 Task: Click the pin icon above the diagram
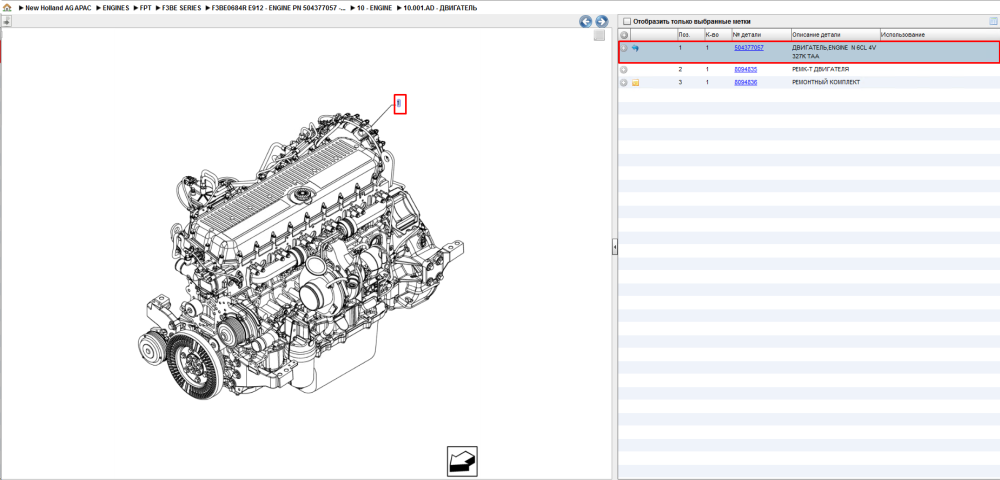click(x=6, y=21)
